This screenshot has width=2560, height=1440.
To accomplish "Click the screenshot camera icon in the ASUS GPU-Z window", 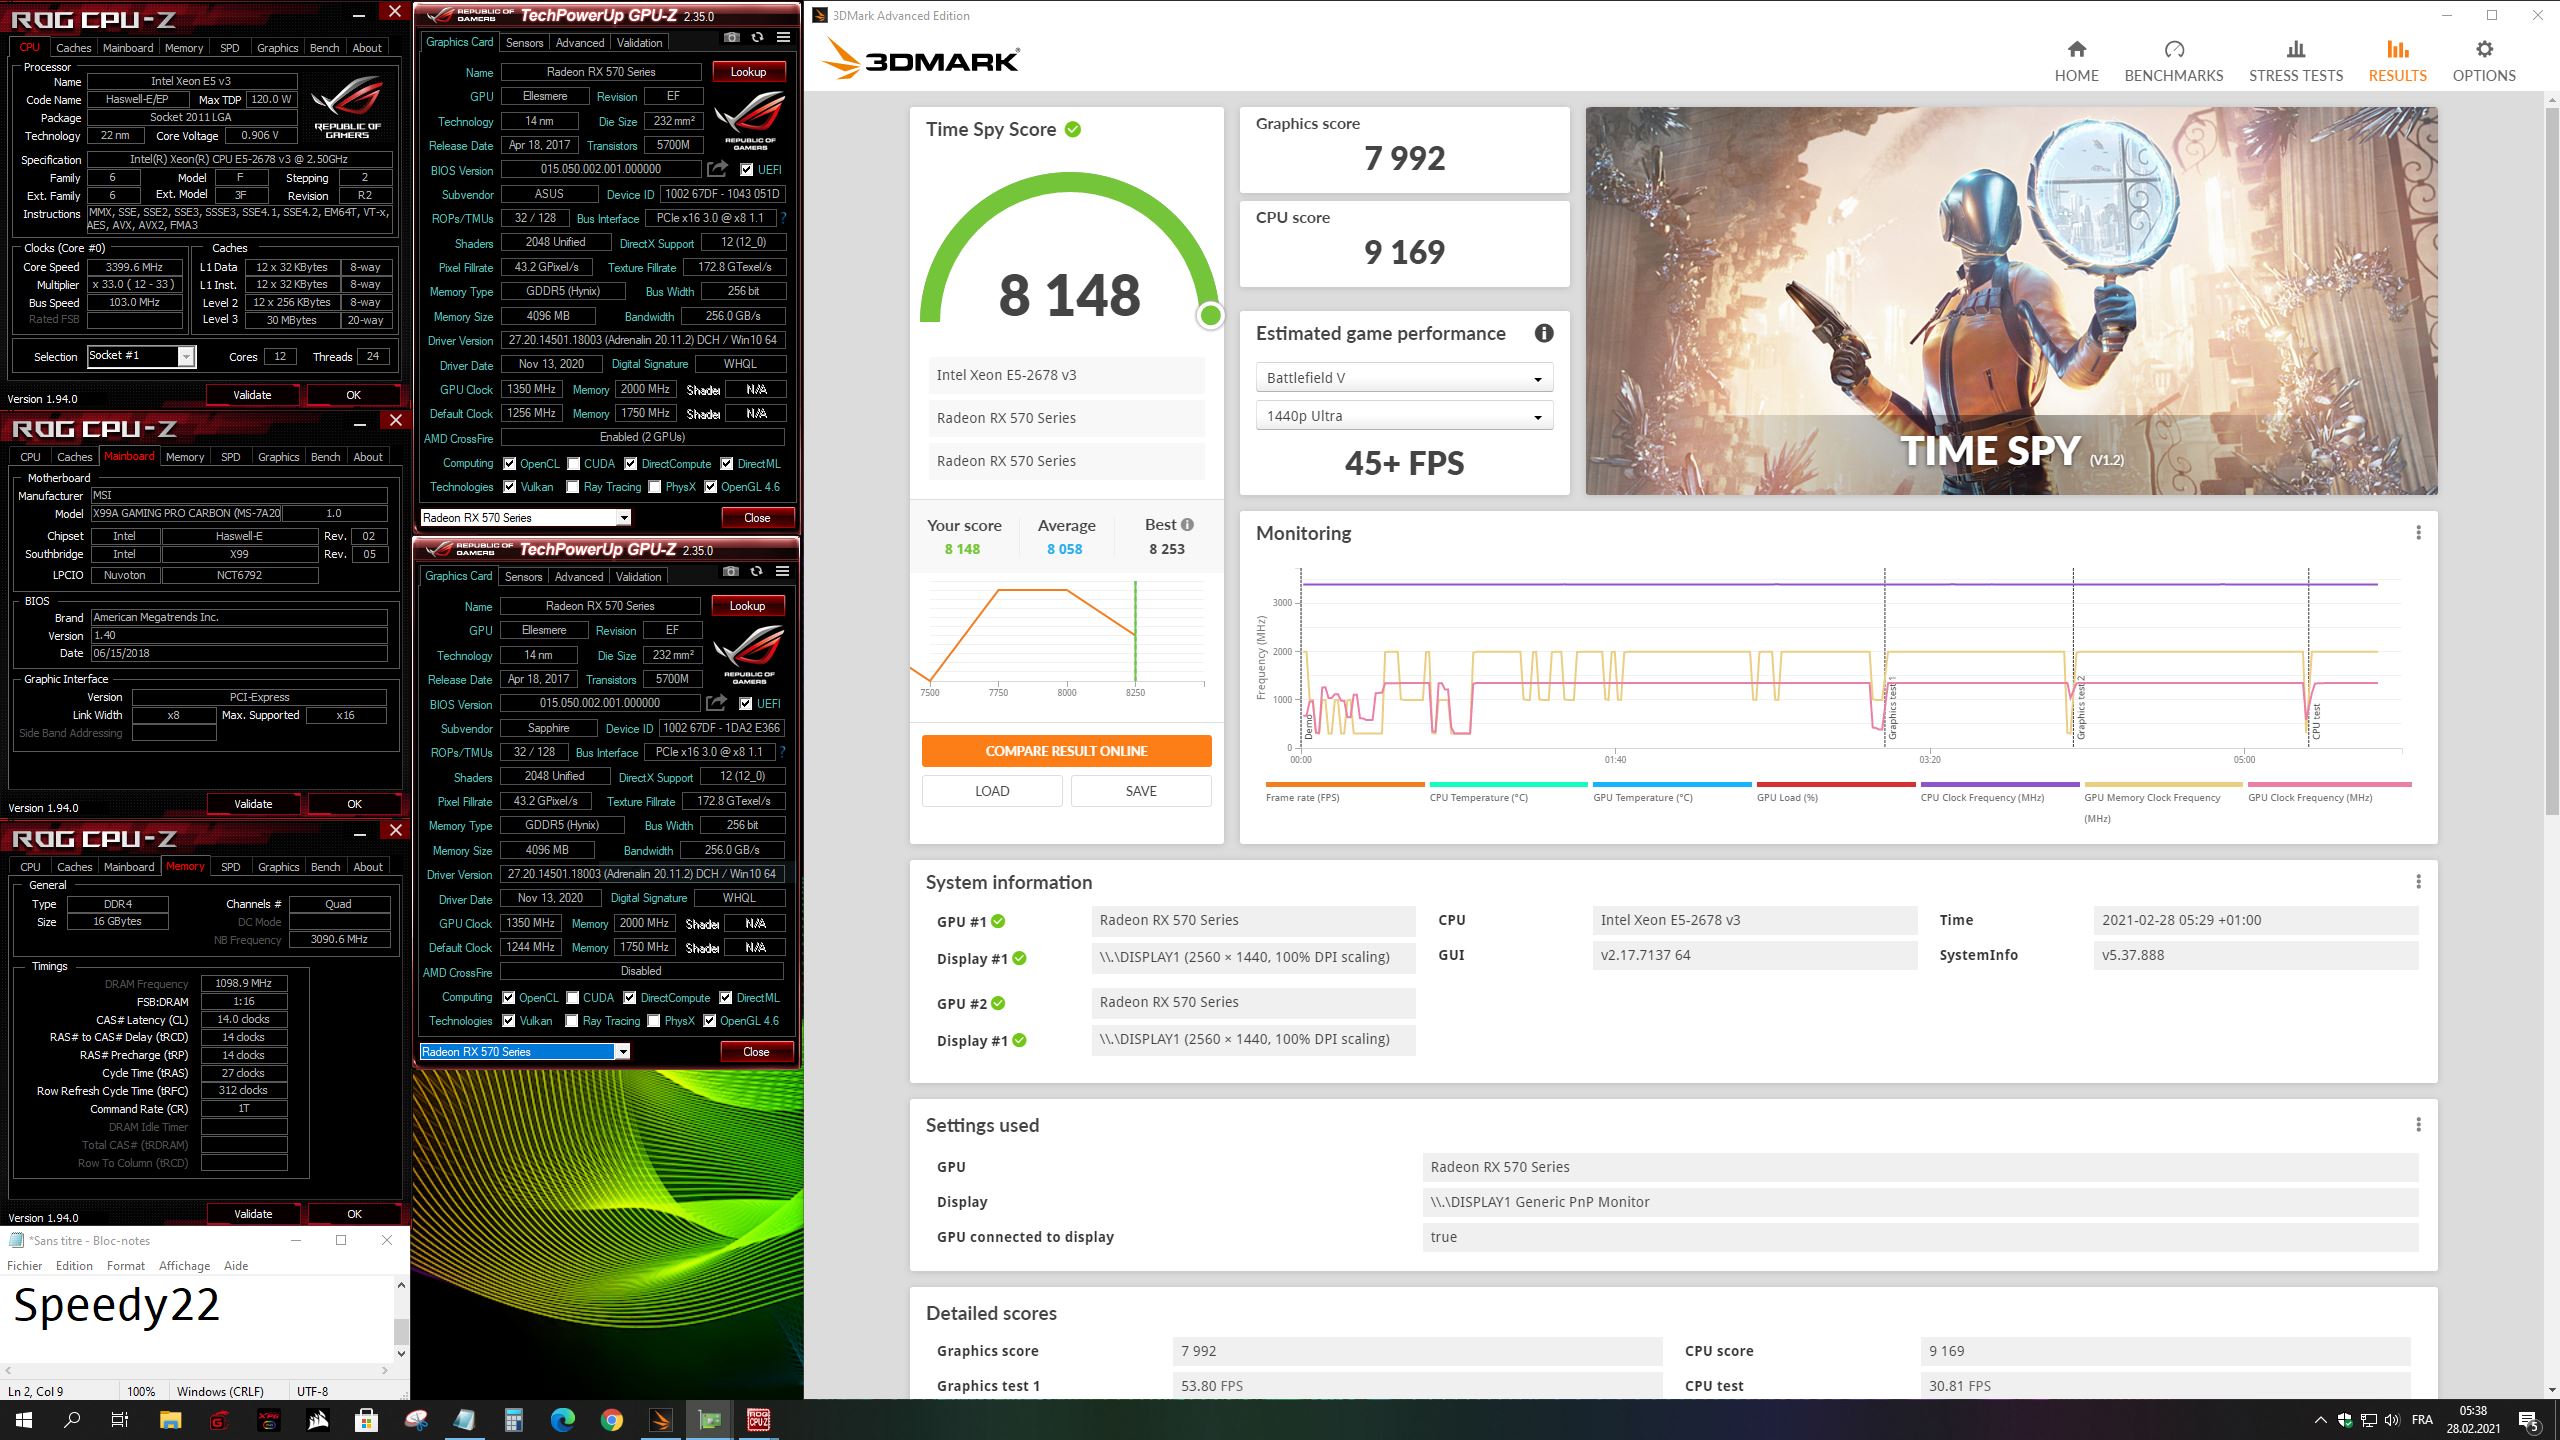I will [732, 38].
